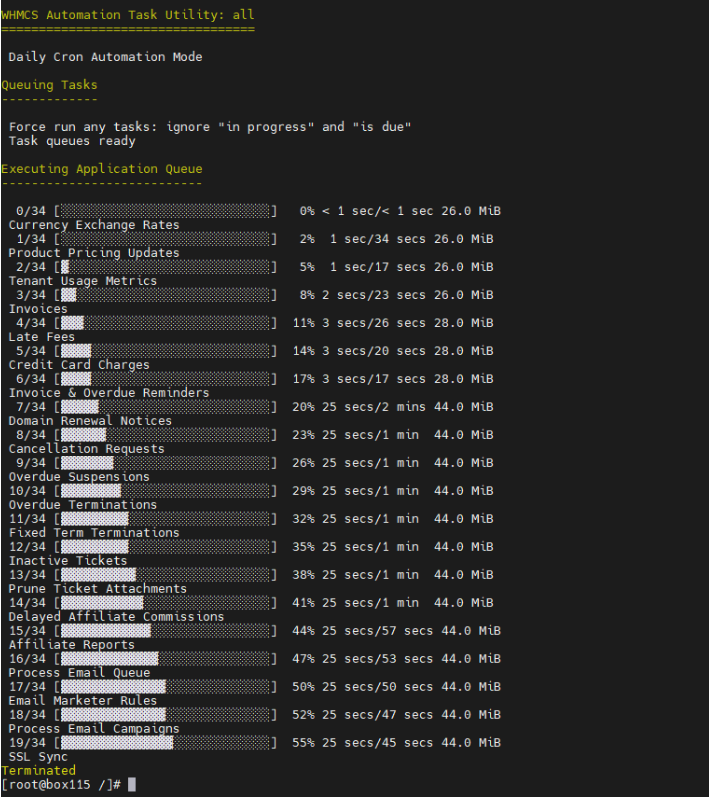
Task: Select the 'Credit Card Charges' text
Action: pos(79,364)
